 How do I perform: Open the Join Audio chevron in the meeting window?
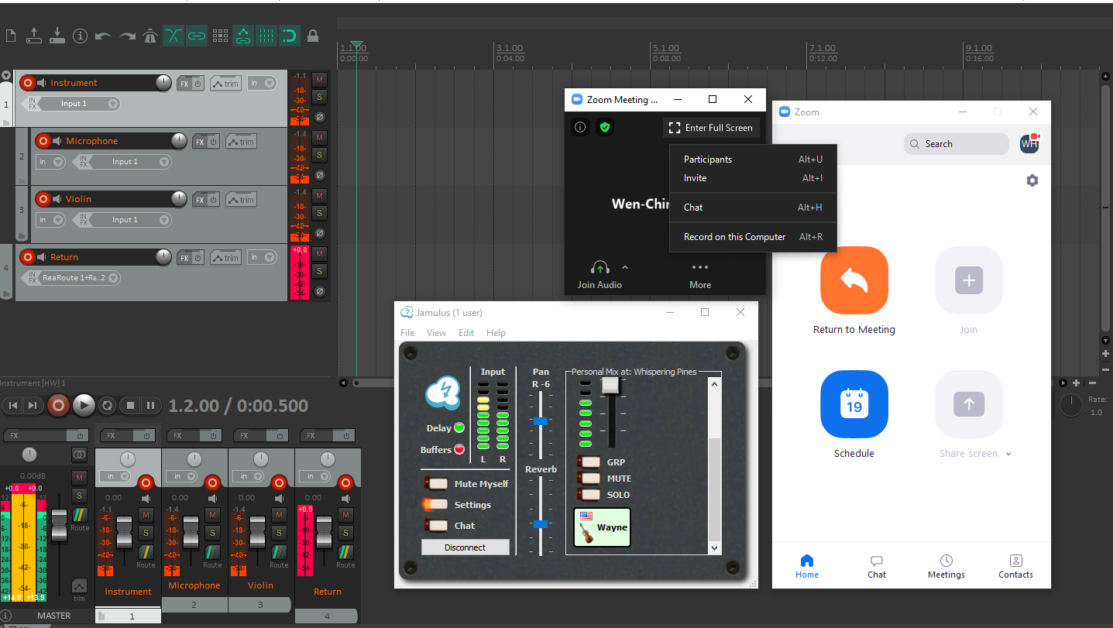coord(623,268)
